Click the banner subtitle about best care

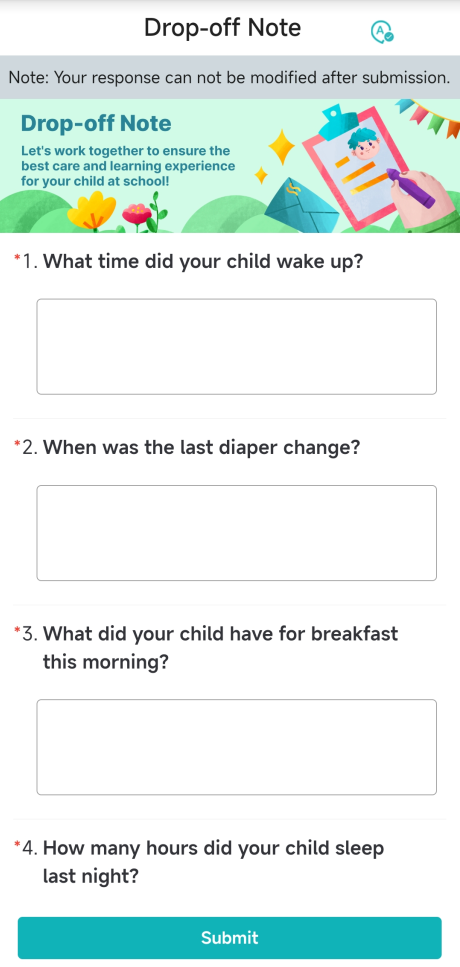pos(128,167)
